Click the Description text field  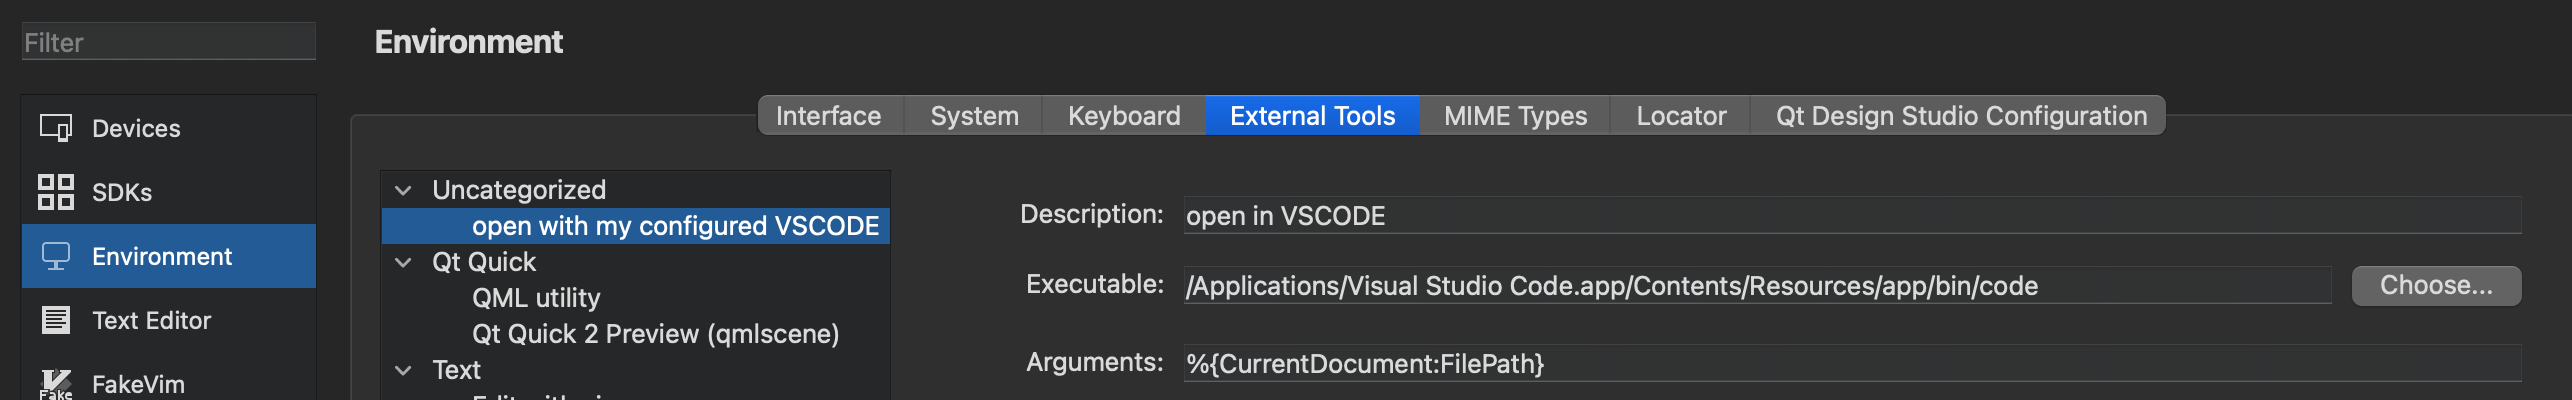[x=1850, y=216]
